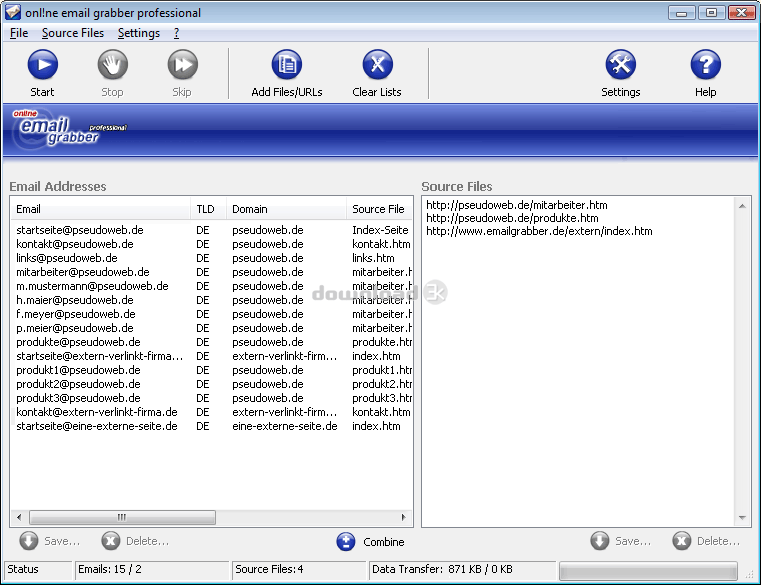Open the ? help menu
This screenshot has width=761, height=585.
pyautogui.click(x=176, y=33)
